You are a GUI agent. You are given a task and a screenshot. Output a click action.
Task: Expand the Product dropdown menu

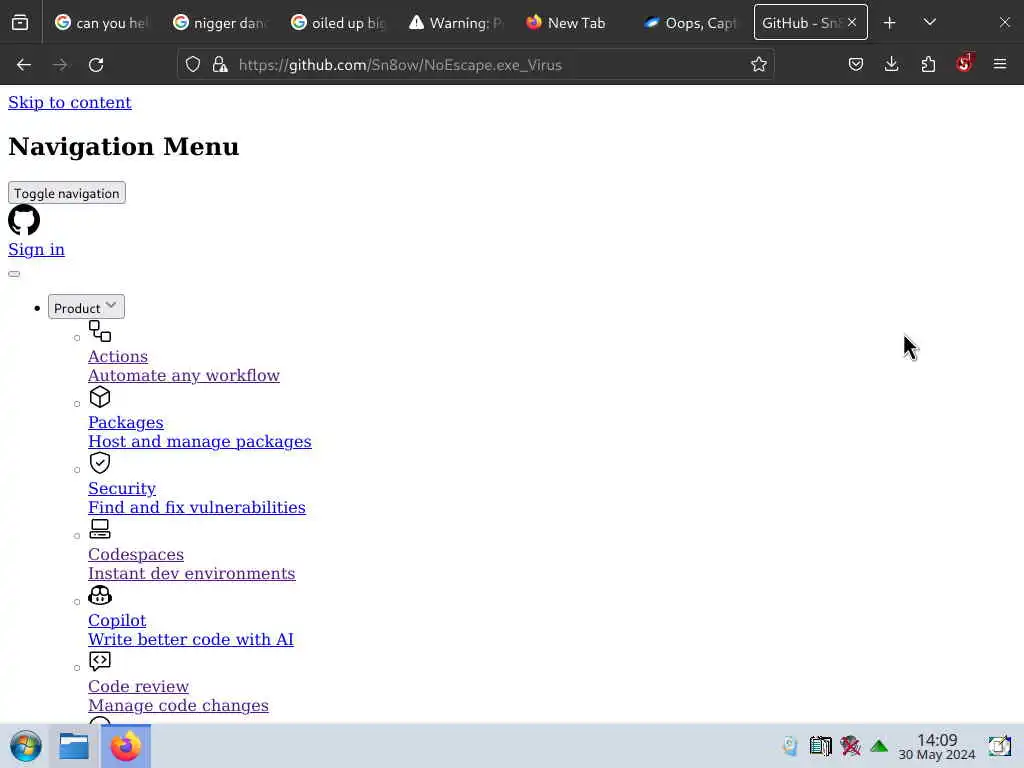point(86,307)
